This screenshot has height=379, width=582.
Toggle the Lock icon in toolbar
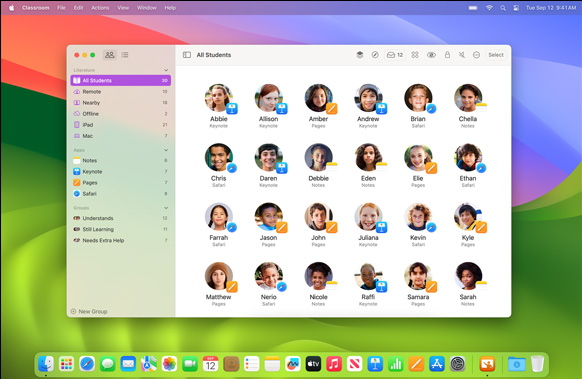point(447,55)
